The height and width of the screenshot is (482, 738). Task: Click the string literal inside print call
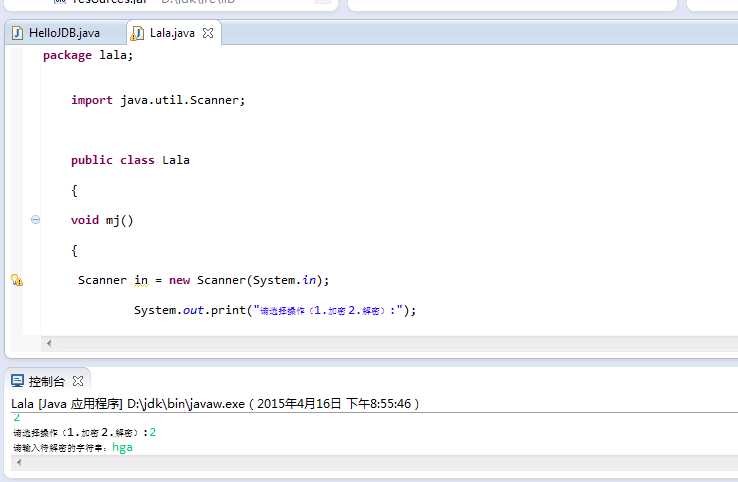click(x=328, y=310)
